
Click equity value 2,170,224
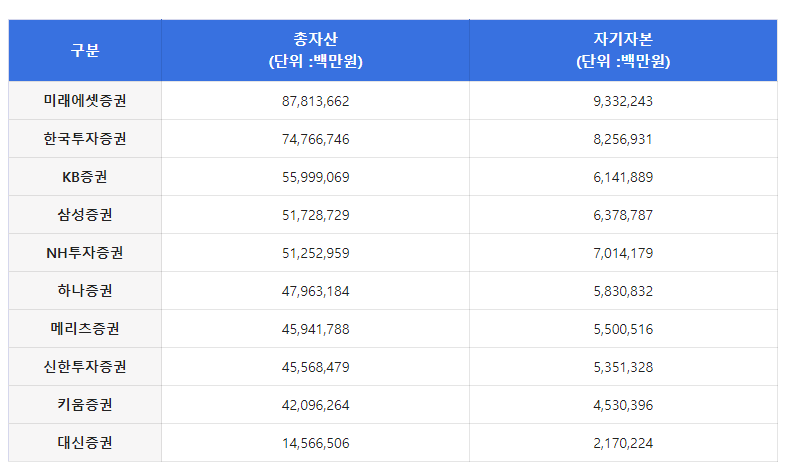click(x=623, y=443)
